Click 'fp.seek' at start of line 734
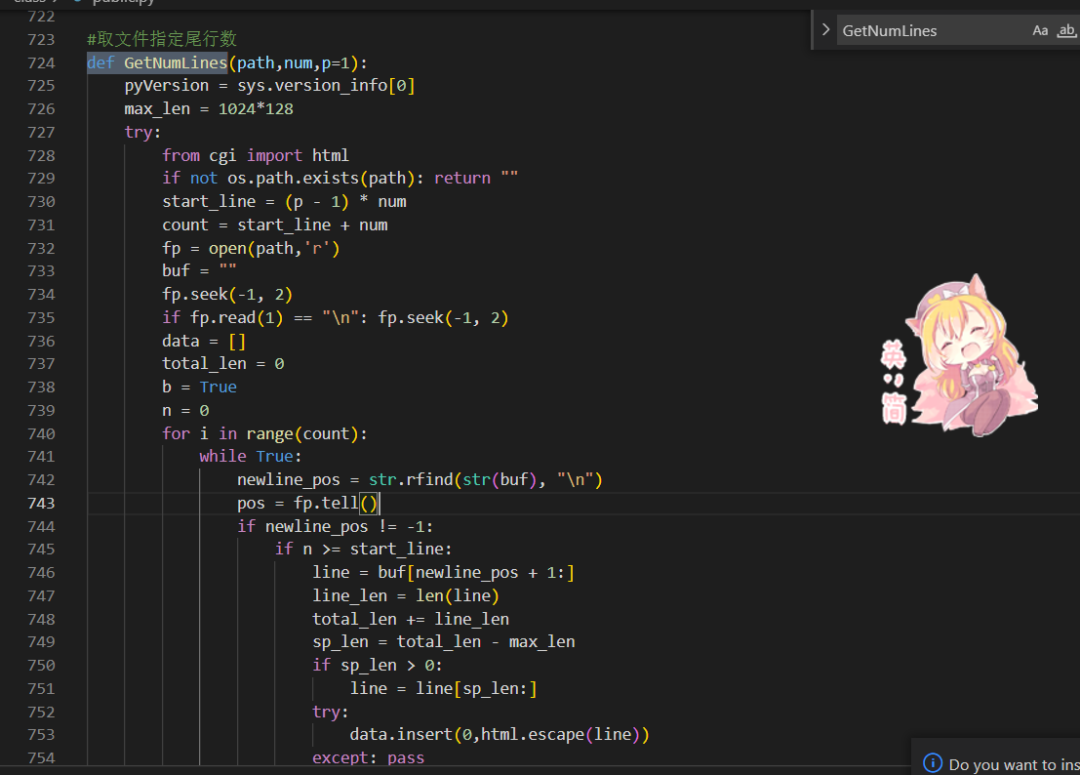This screenshot has height=775, width=1080. click(x=194, y=294)
